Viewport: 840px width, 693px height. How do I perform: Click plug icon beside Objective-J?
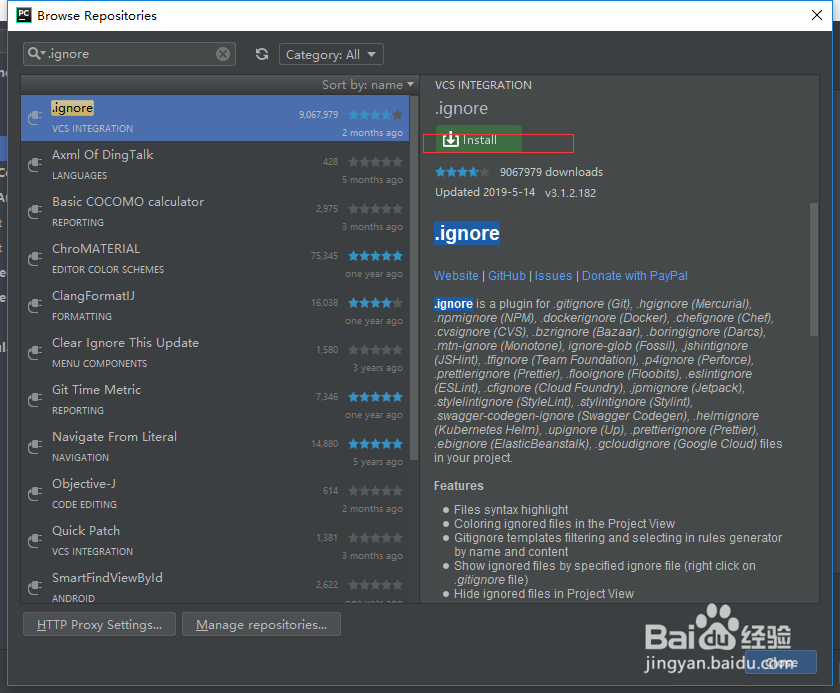click(x=35, y=495)
